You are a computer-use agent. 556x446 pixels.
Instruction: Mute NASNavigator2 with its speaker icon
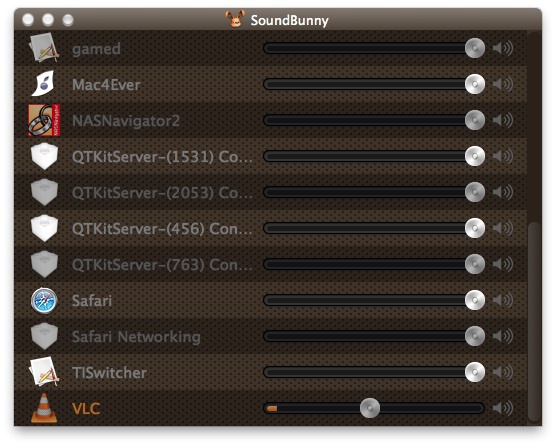(x=503, y=120)
